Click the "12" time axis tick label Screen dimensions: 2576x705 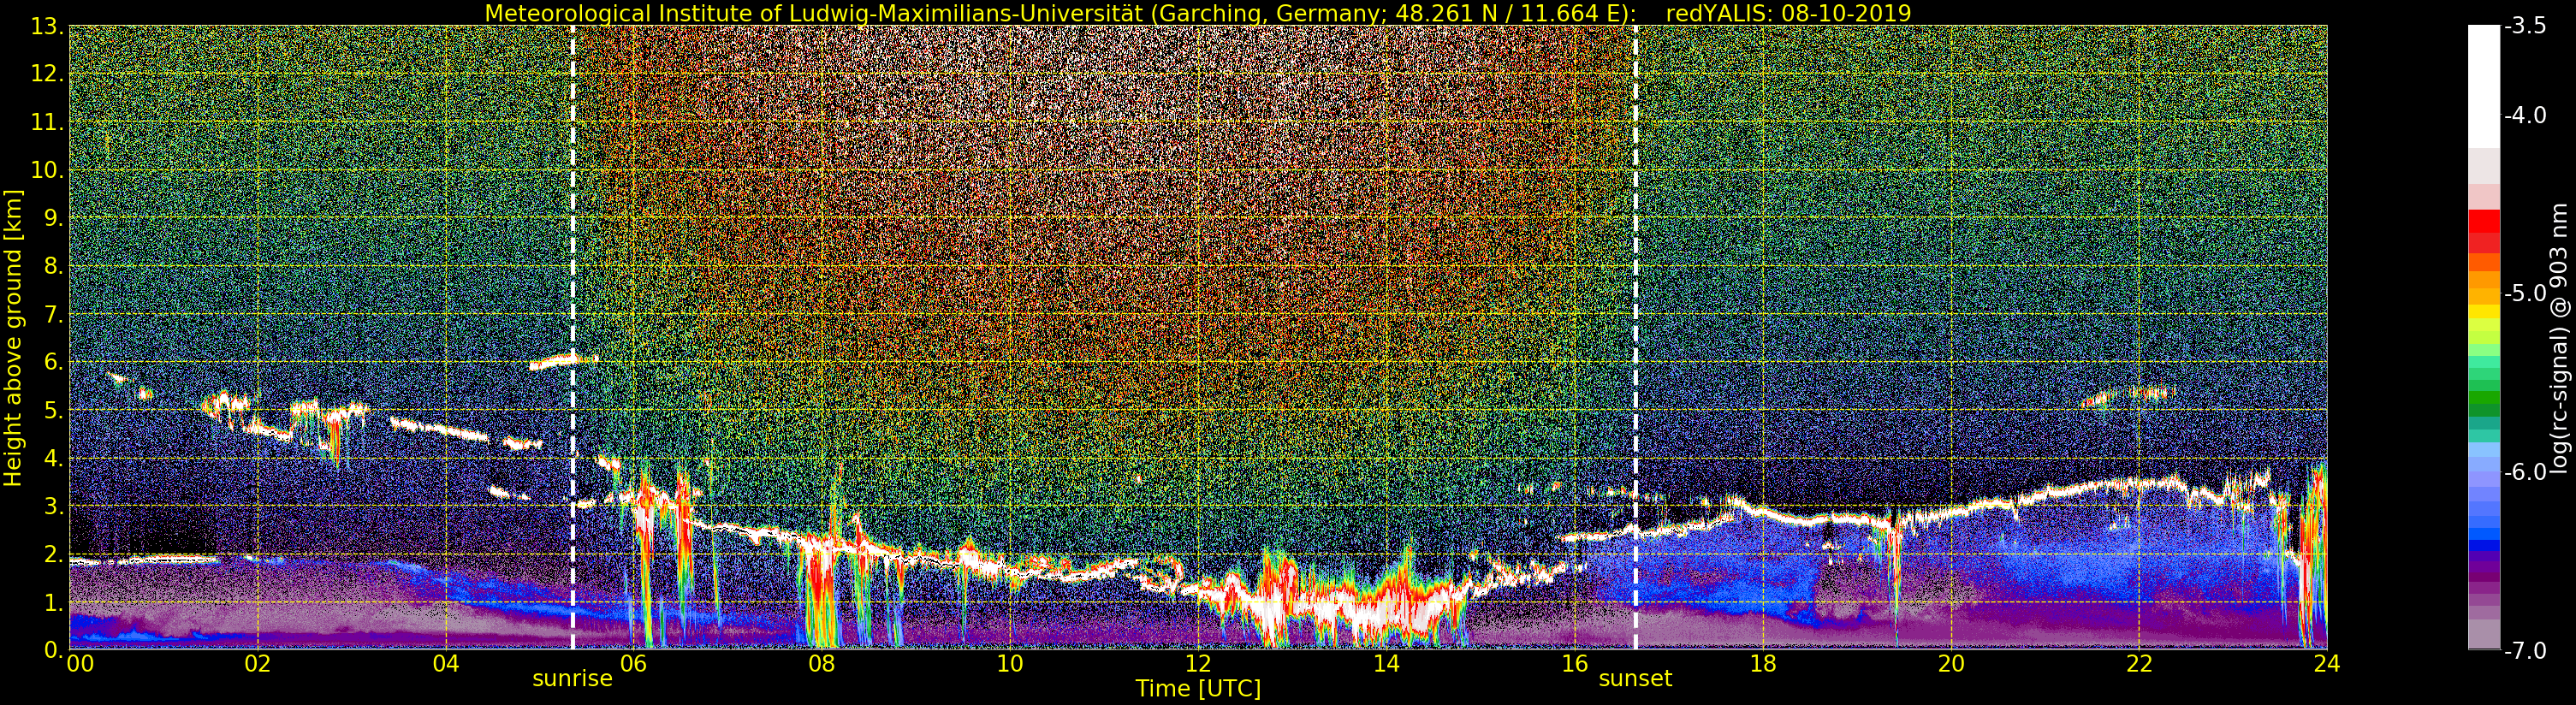coord(1198,663)
